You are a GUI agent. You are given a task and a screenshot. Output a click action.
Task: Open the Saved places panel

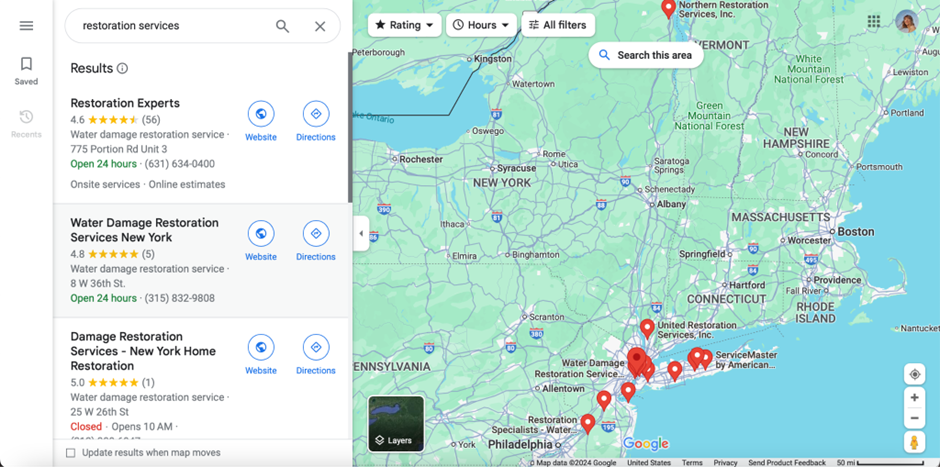click(26, 71)
